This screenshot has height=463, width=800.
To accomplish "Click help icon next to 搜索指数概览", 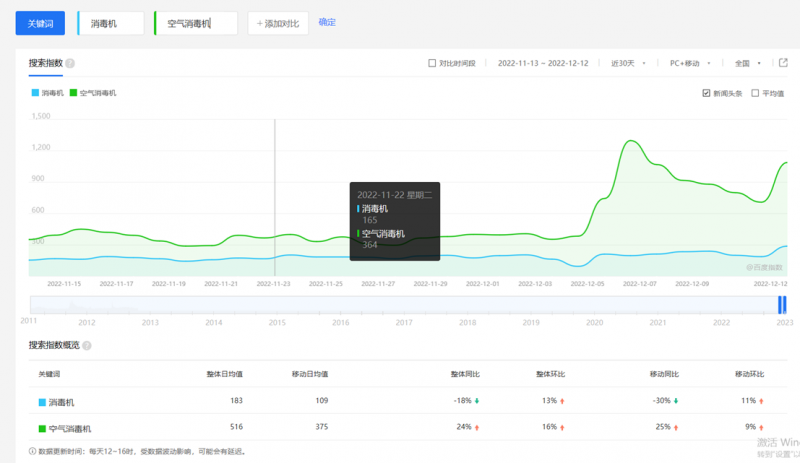I will point(87,345).
